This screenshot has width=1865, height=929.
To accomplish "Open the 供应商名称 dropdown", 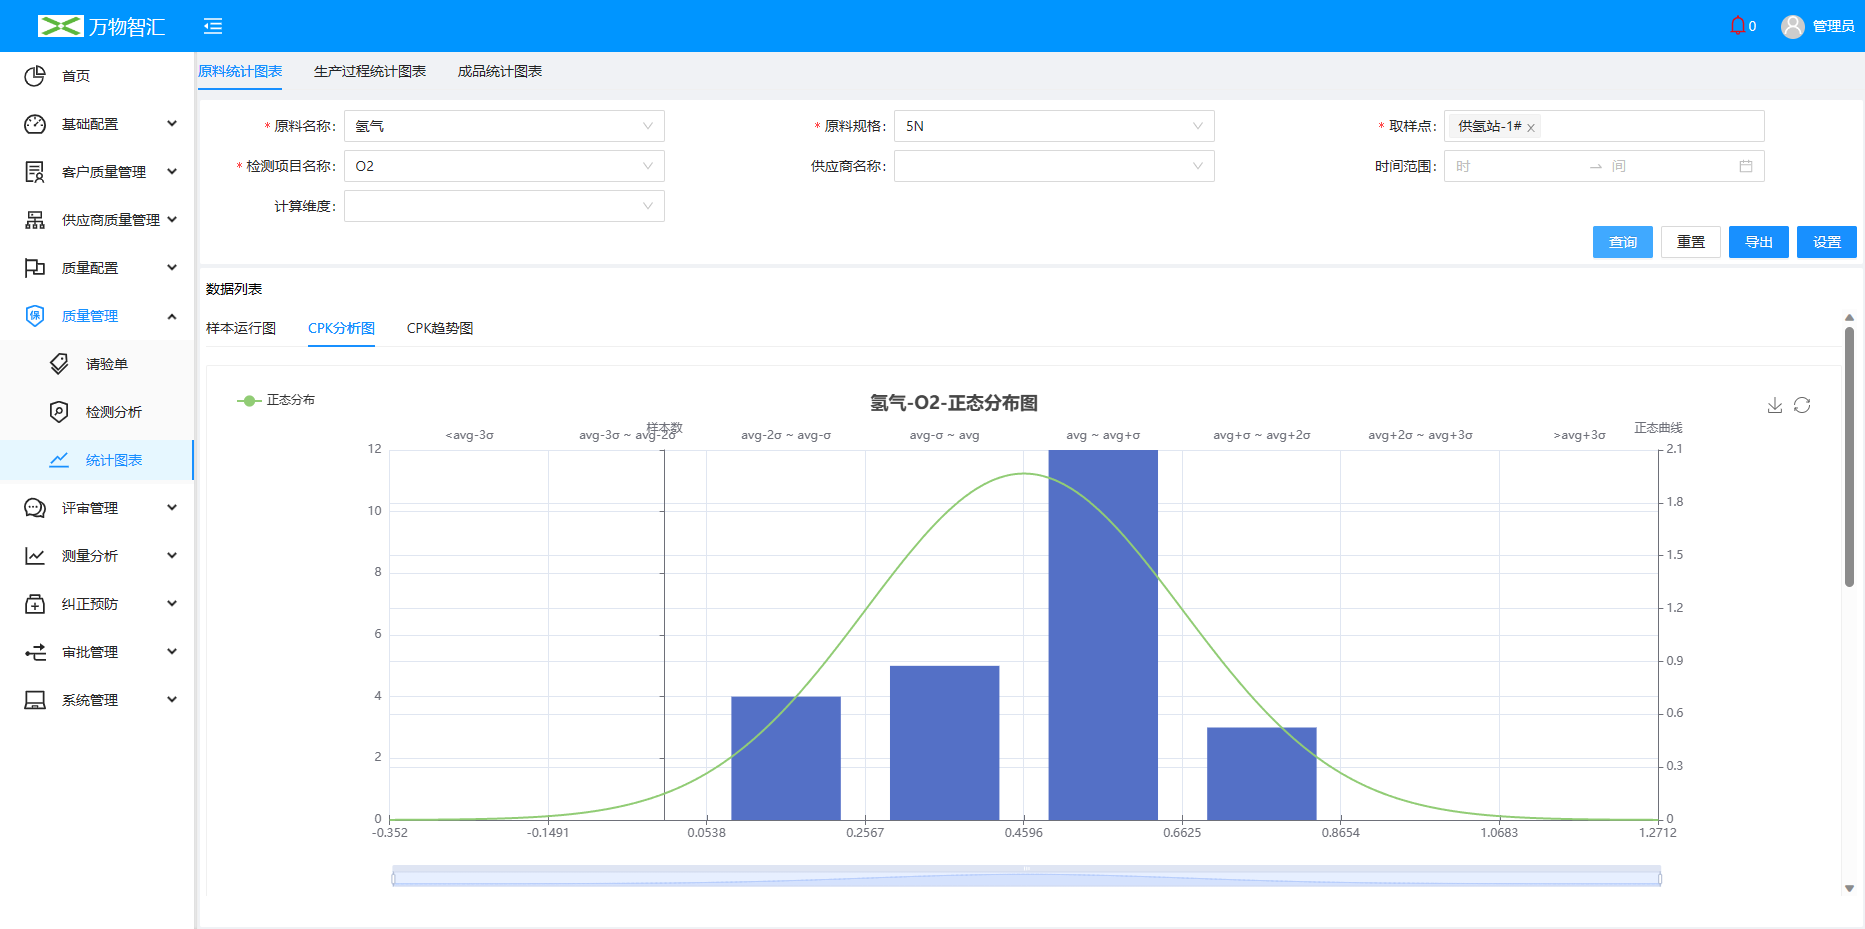I will tap(1054, 166).
